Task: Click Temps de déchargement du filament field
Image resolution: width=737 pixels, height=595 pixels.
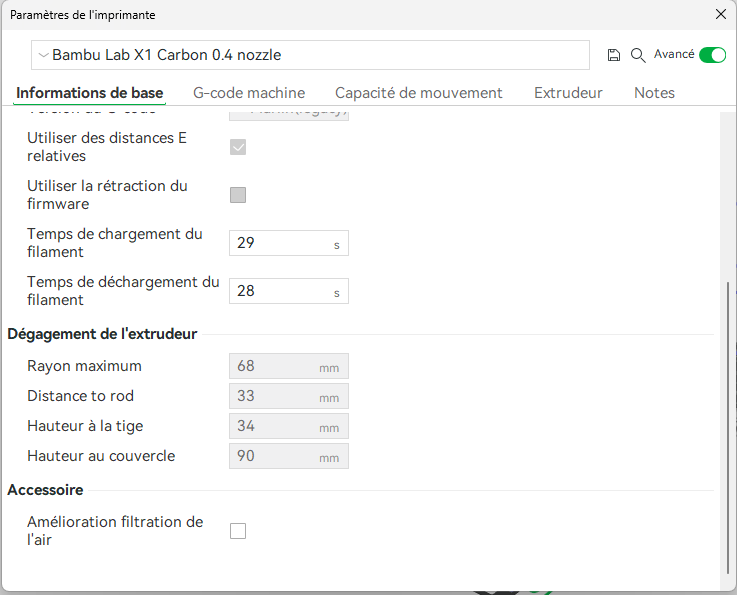Action: coord(280,291)
